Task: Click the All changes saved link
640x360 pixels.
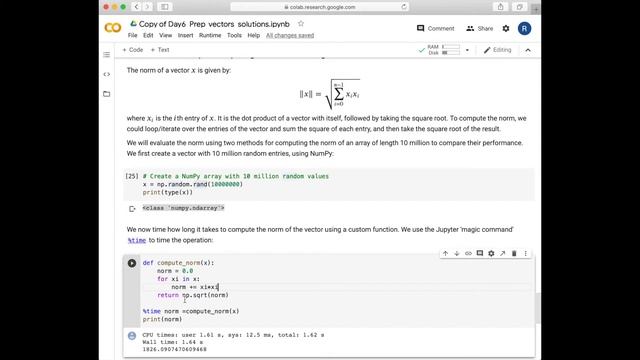Action: tap(290, 36)
